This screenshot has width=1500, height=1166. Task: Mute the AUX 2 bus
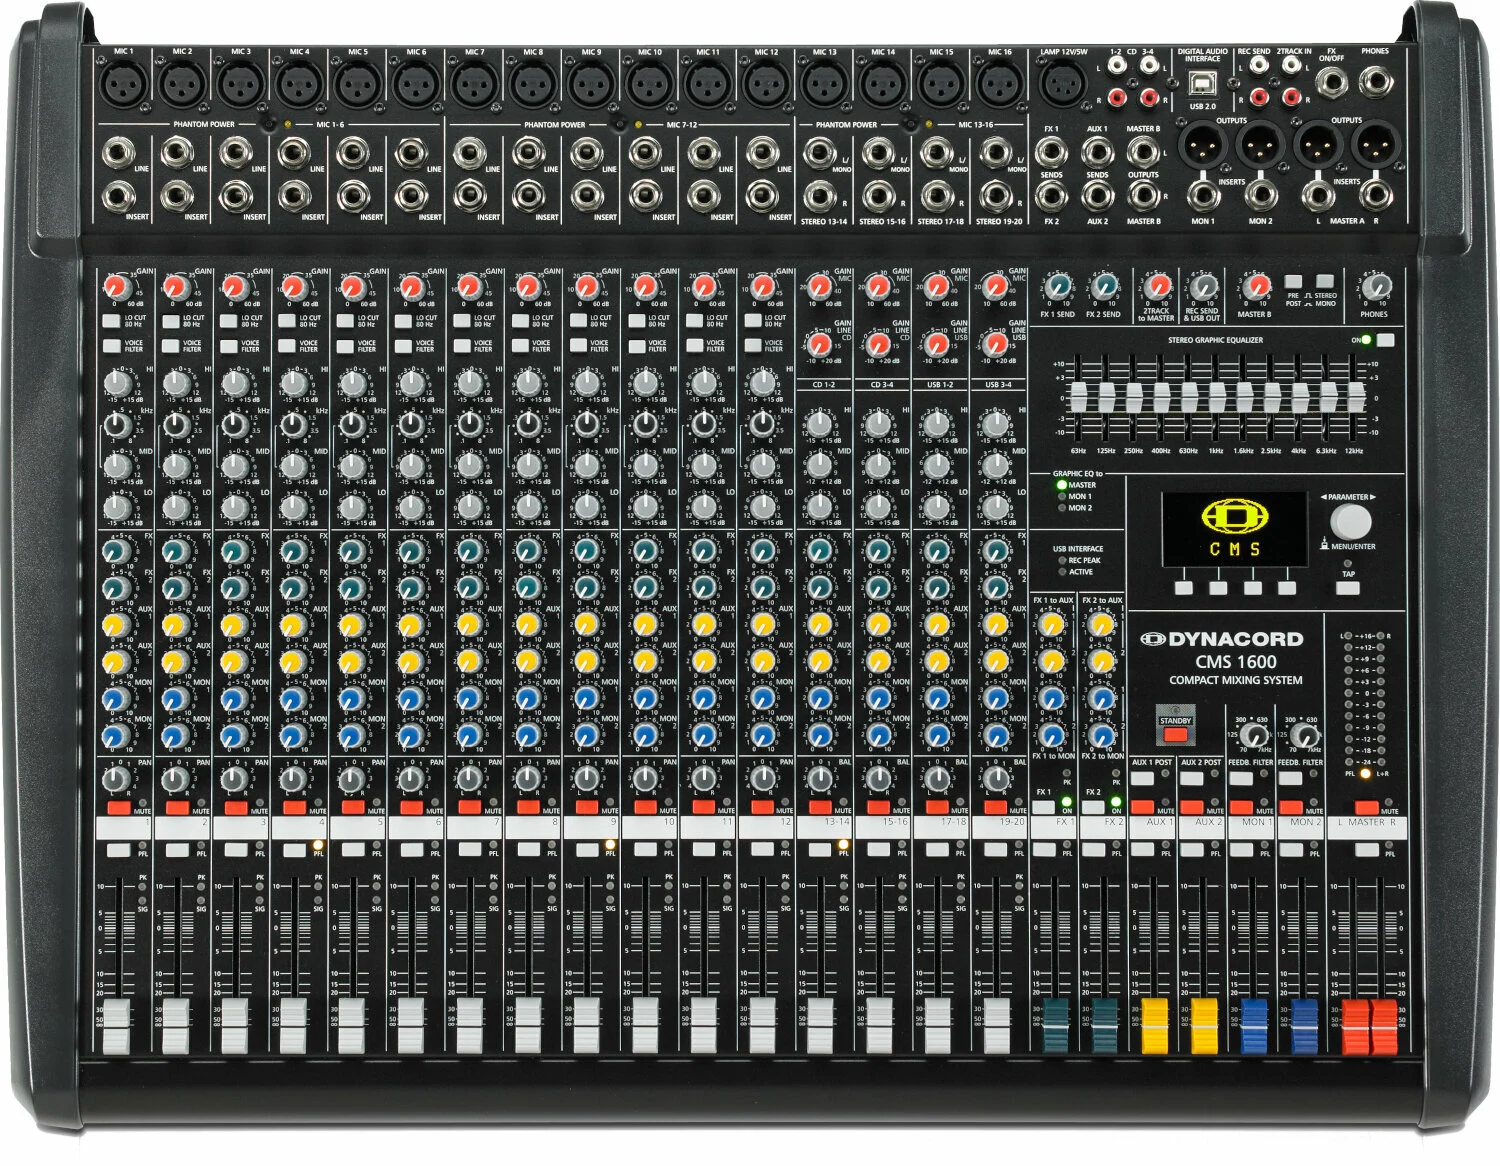(1192, 808)
